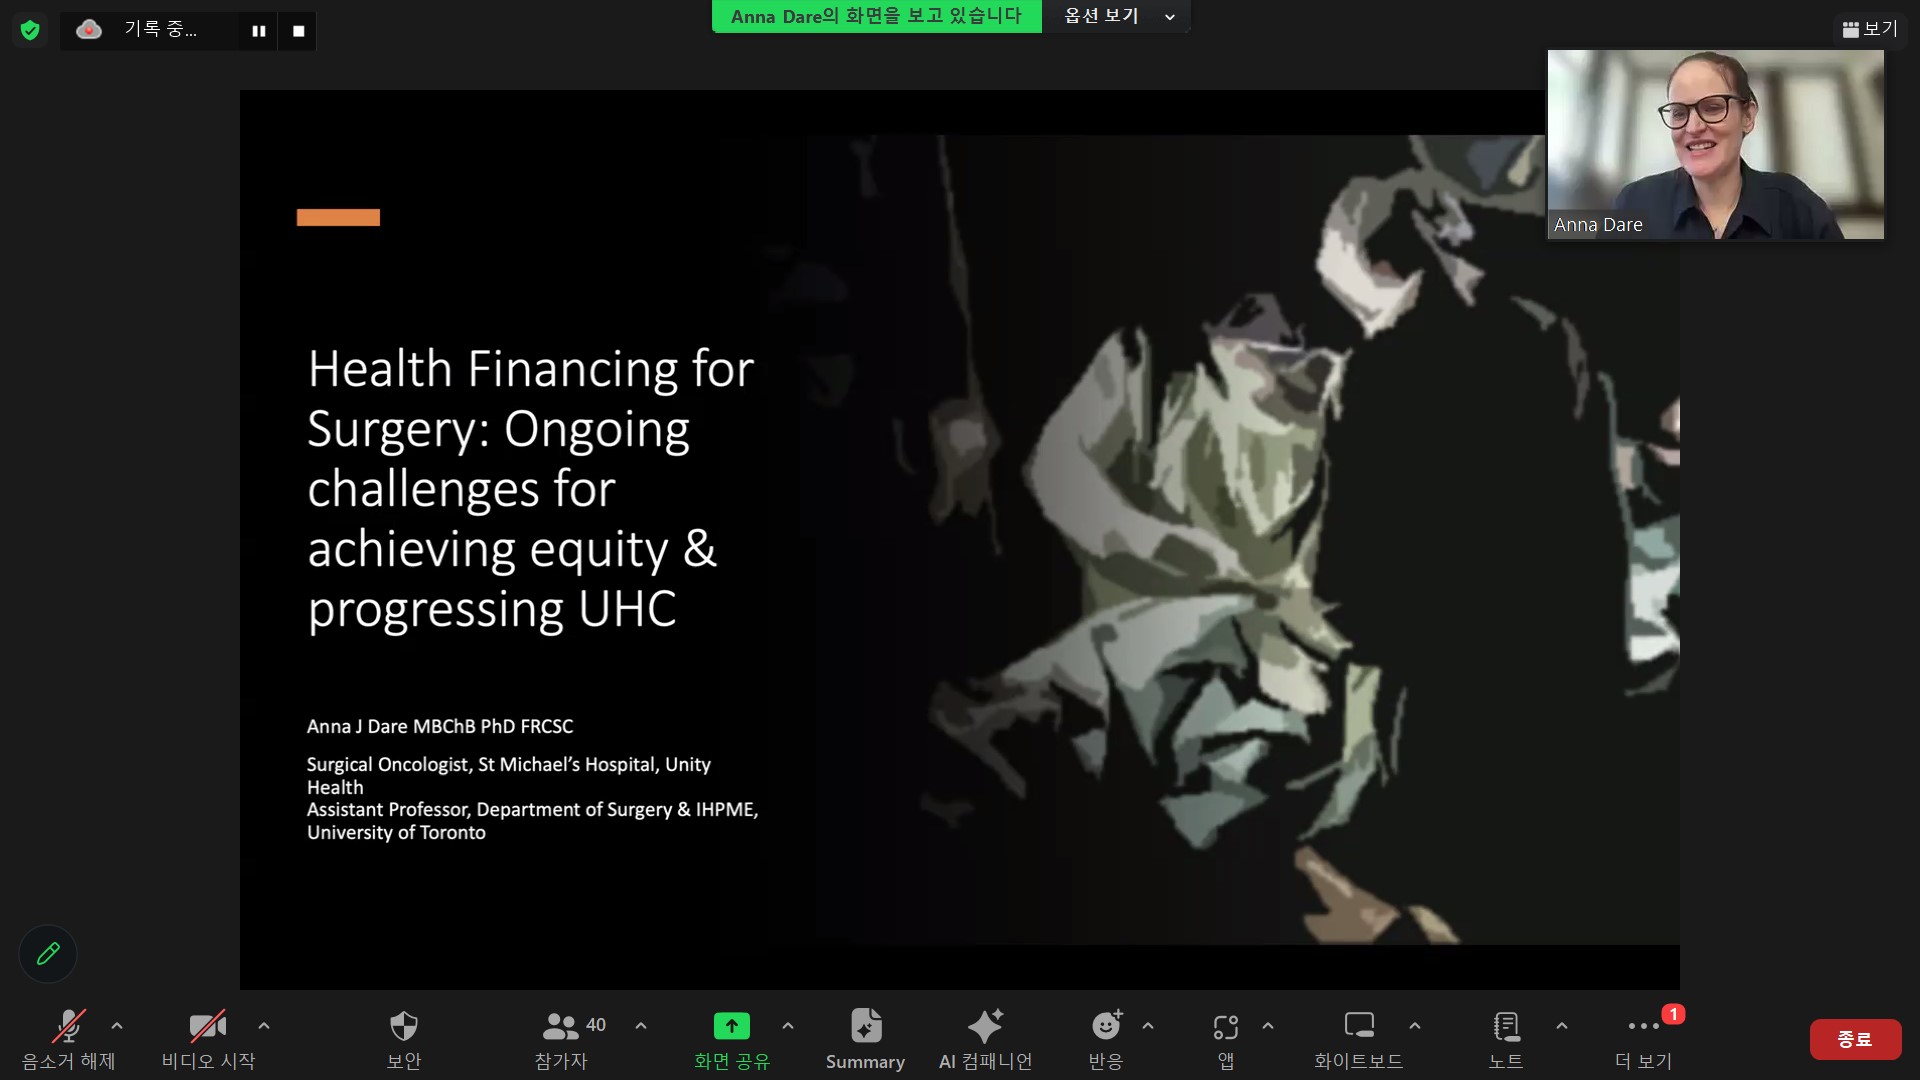Open the meeting Summary tool
The image size is (1920, 1080).
point(865,1040)
